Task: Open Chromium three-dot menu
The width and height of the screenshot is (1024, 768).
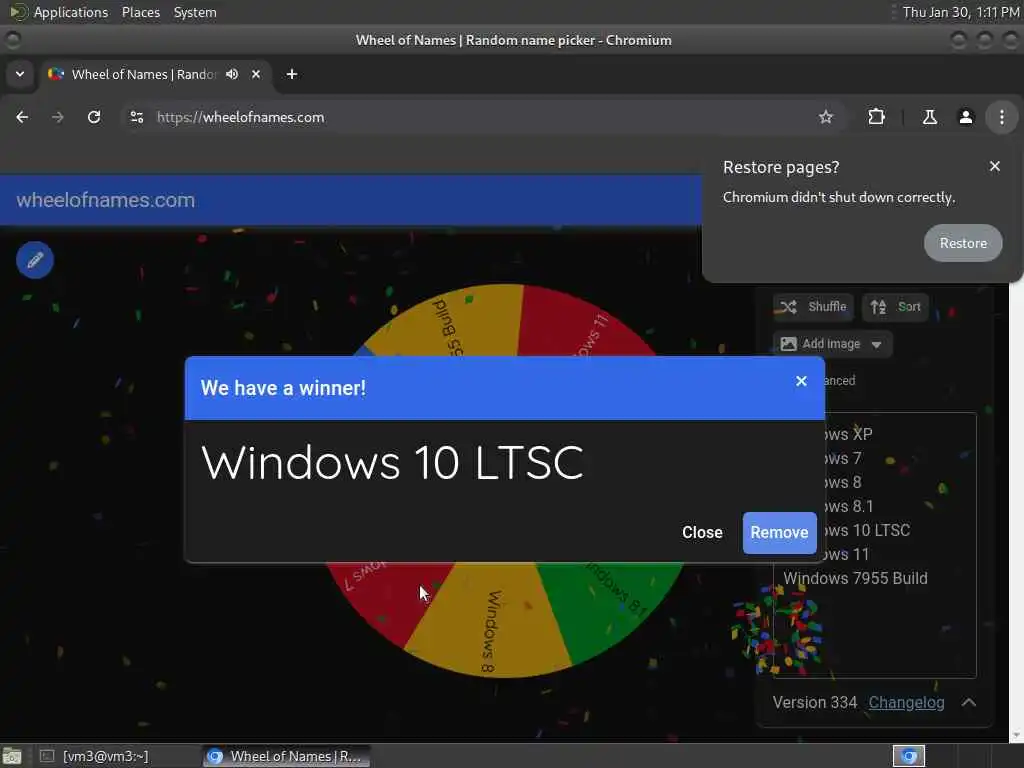Action: [1002, 117]
